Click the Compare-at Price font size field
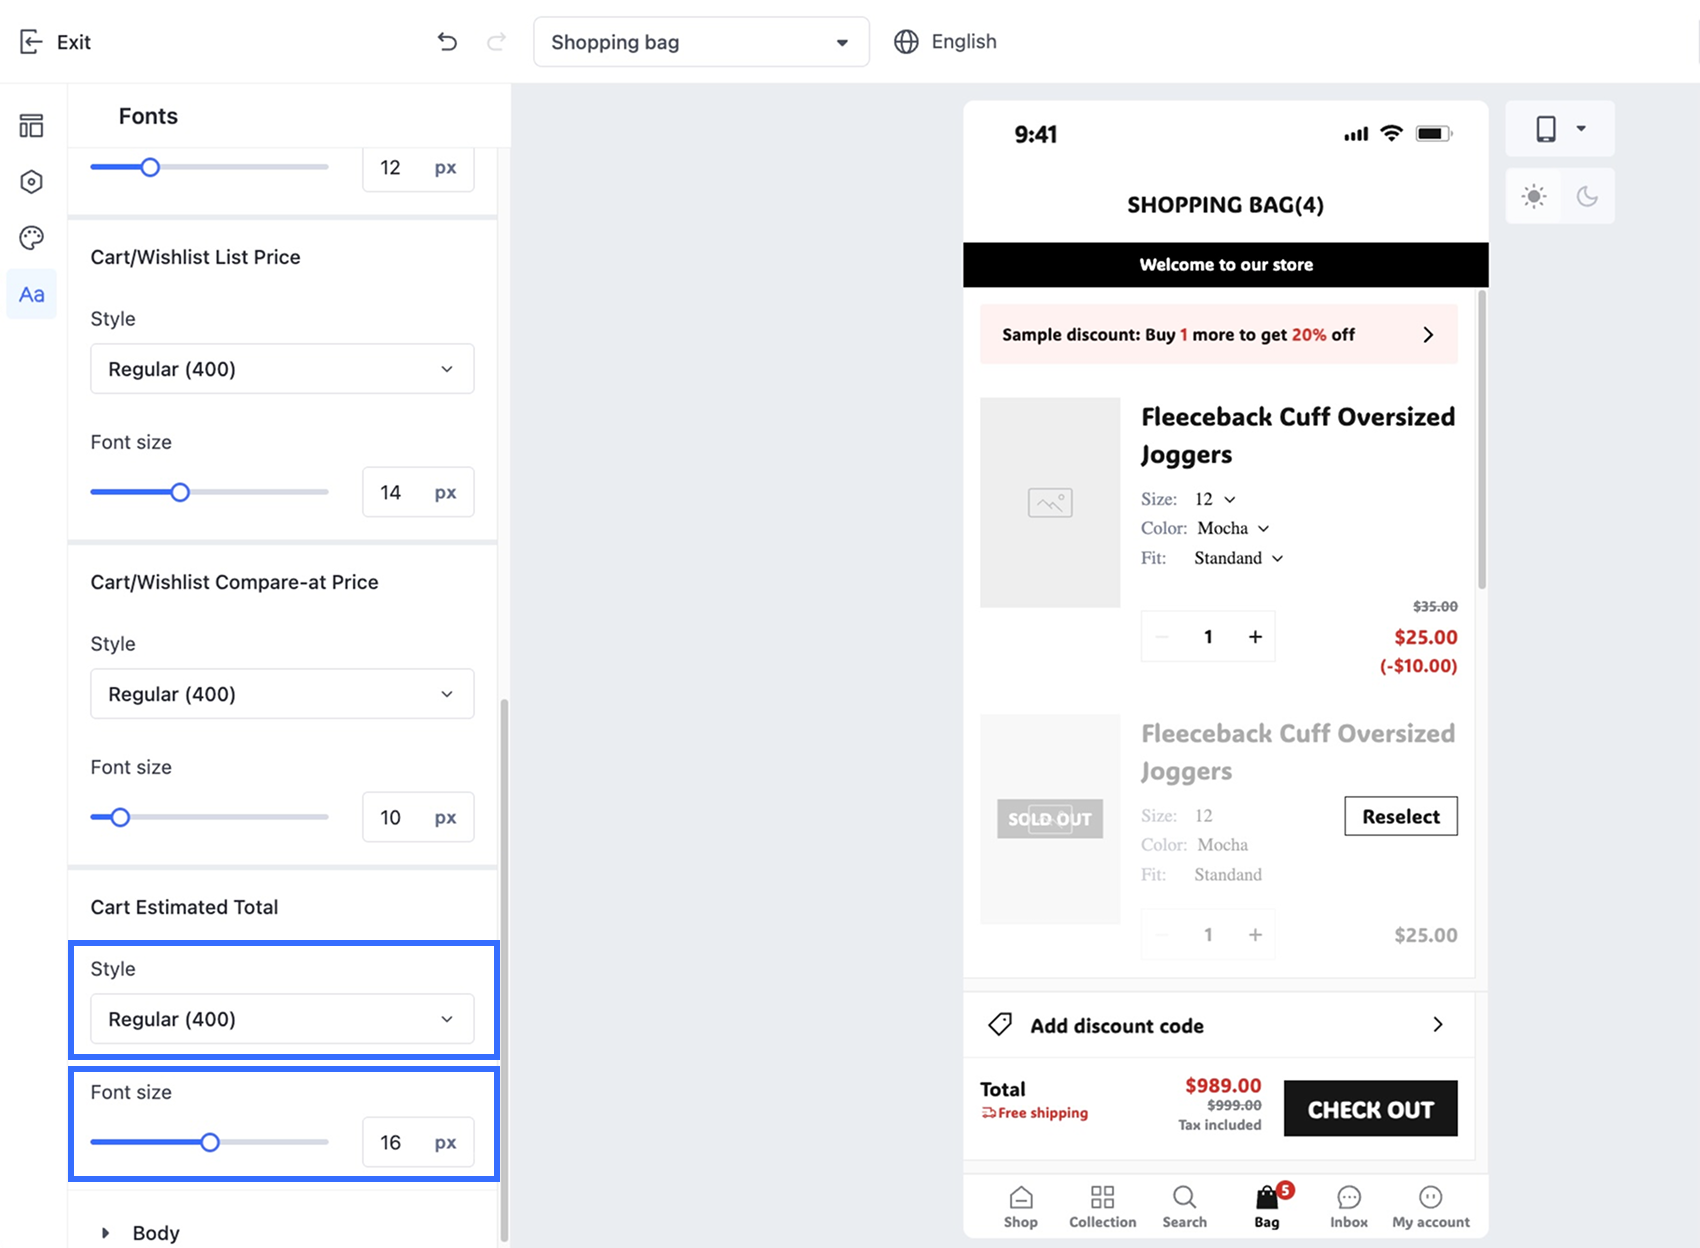 click(418, 817)
